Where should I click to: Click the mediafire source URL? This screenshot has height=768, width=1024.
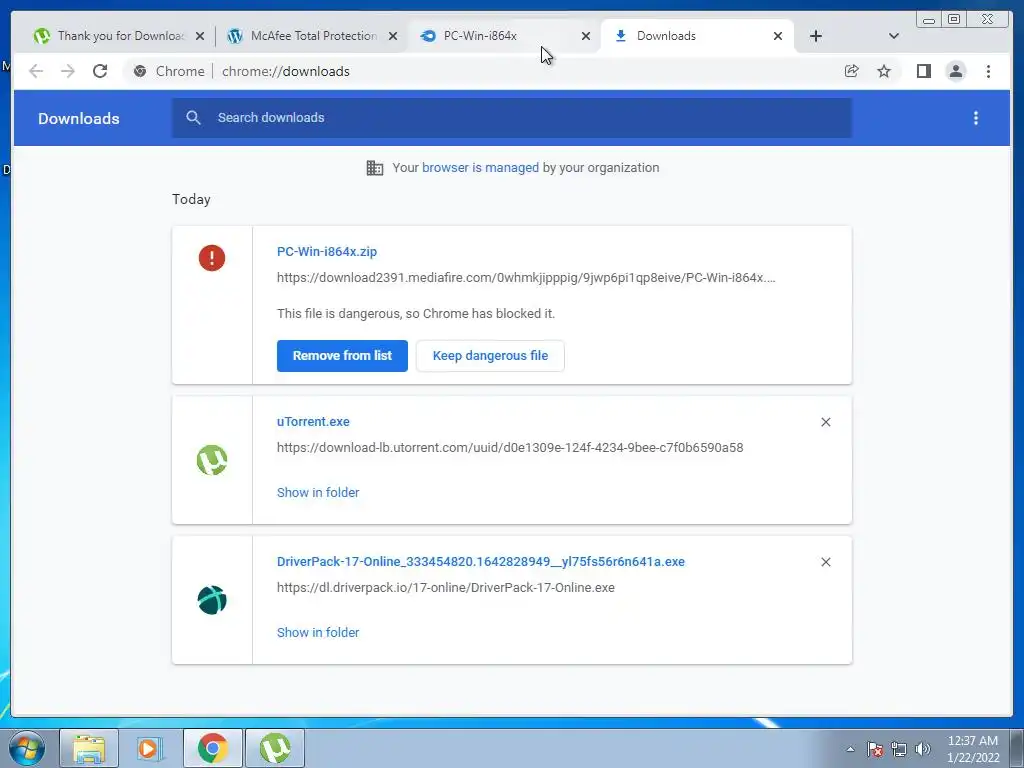526,278
